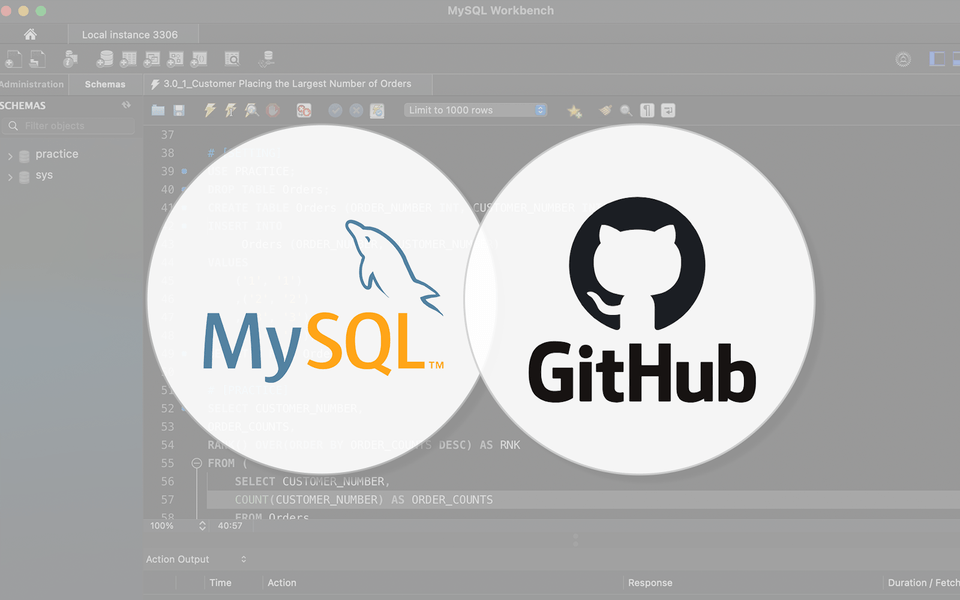Screen dimensions: 960x600
Task: Roll back the current transaction
Action: click(x=356, y=110)
